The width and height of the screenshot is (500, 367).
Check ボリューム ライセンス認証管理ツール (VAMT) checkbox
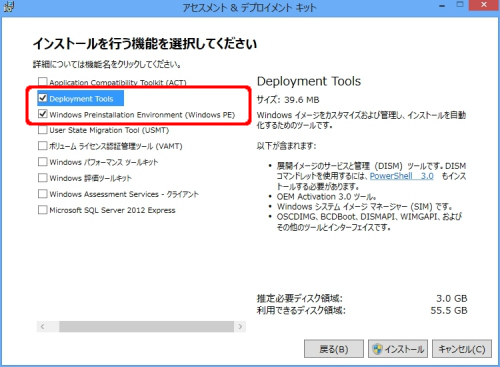43,146
